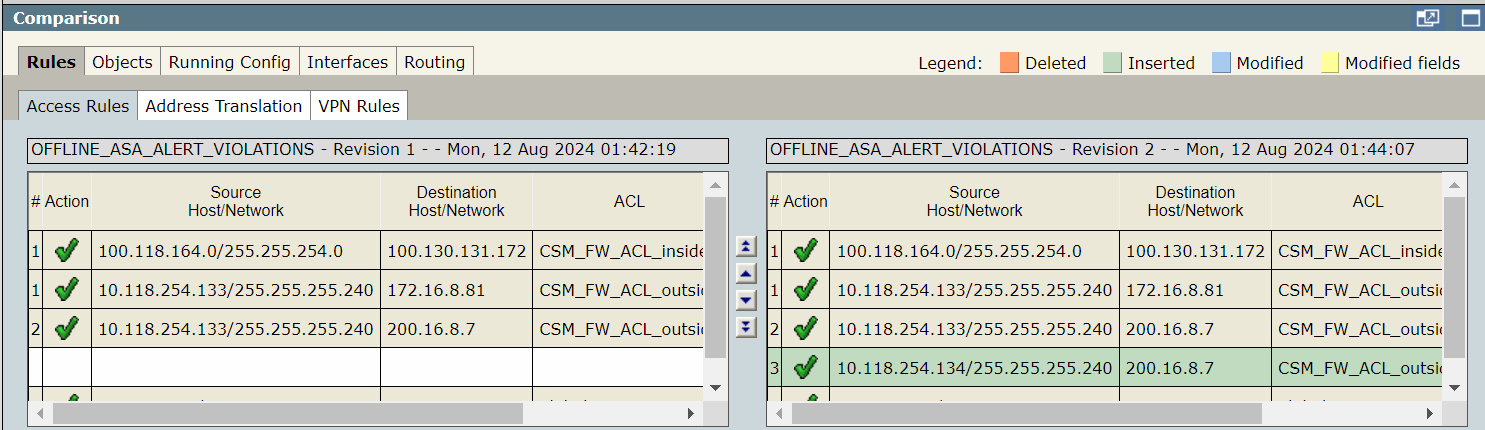1485x430 pixels.
Task: Go to next difference with down arrow
Action: 746,300
